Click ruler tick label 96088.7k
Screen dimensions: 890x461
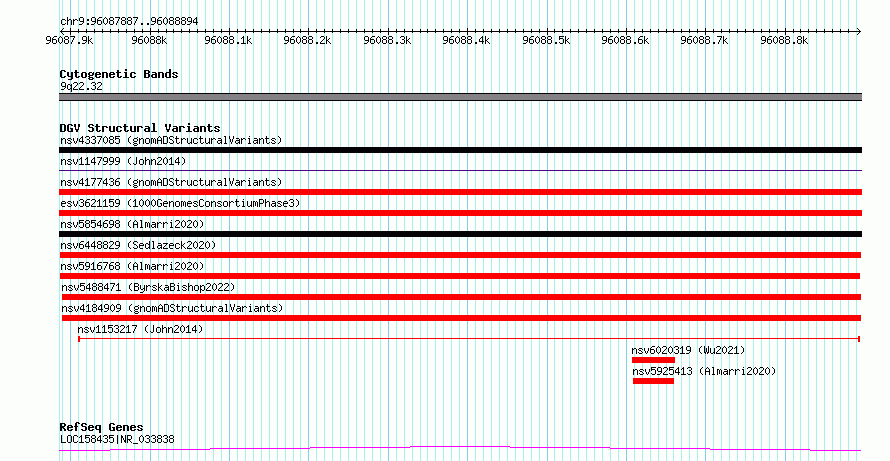[704, 41]
